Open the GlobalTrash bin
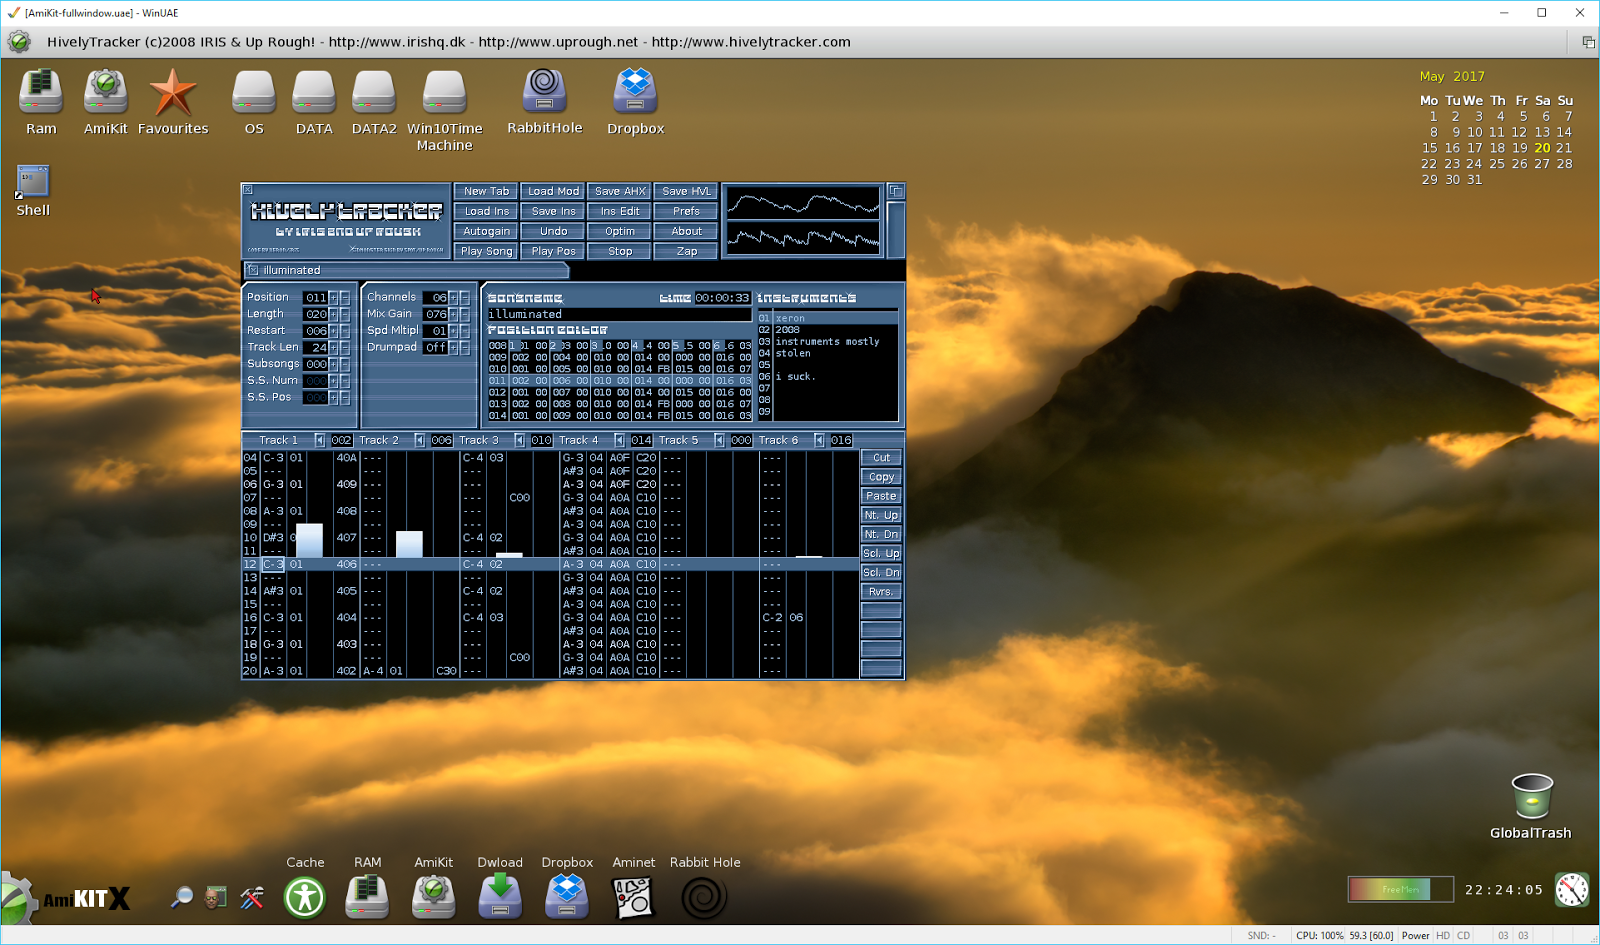Screen dimensions: 1600x945 pyautogui.click(x=1531, y=796)
